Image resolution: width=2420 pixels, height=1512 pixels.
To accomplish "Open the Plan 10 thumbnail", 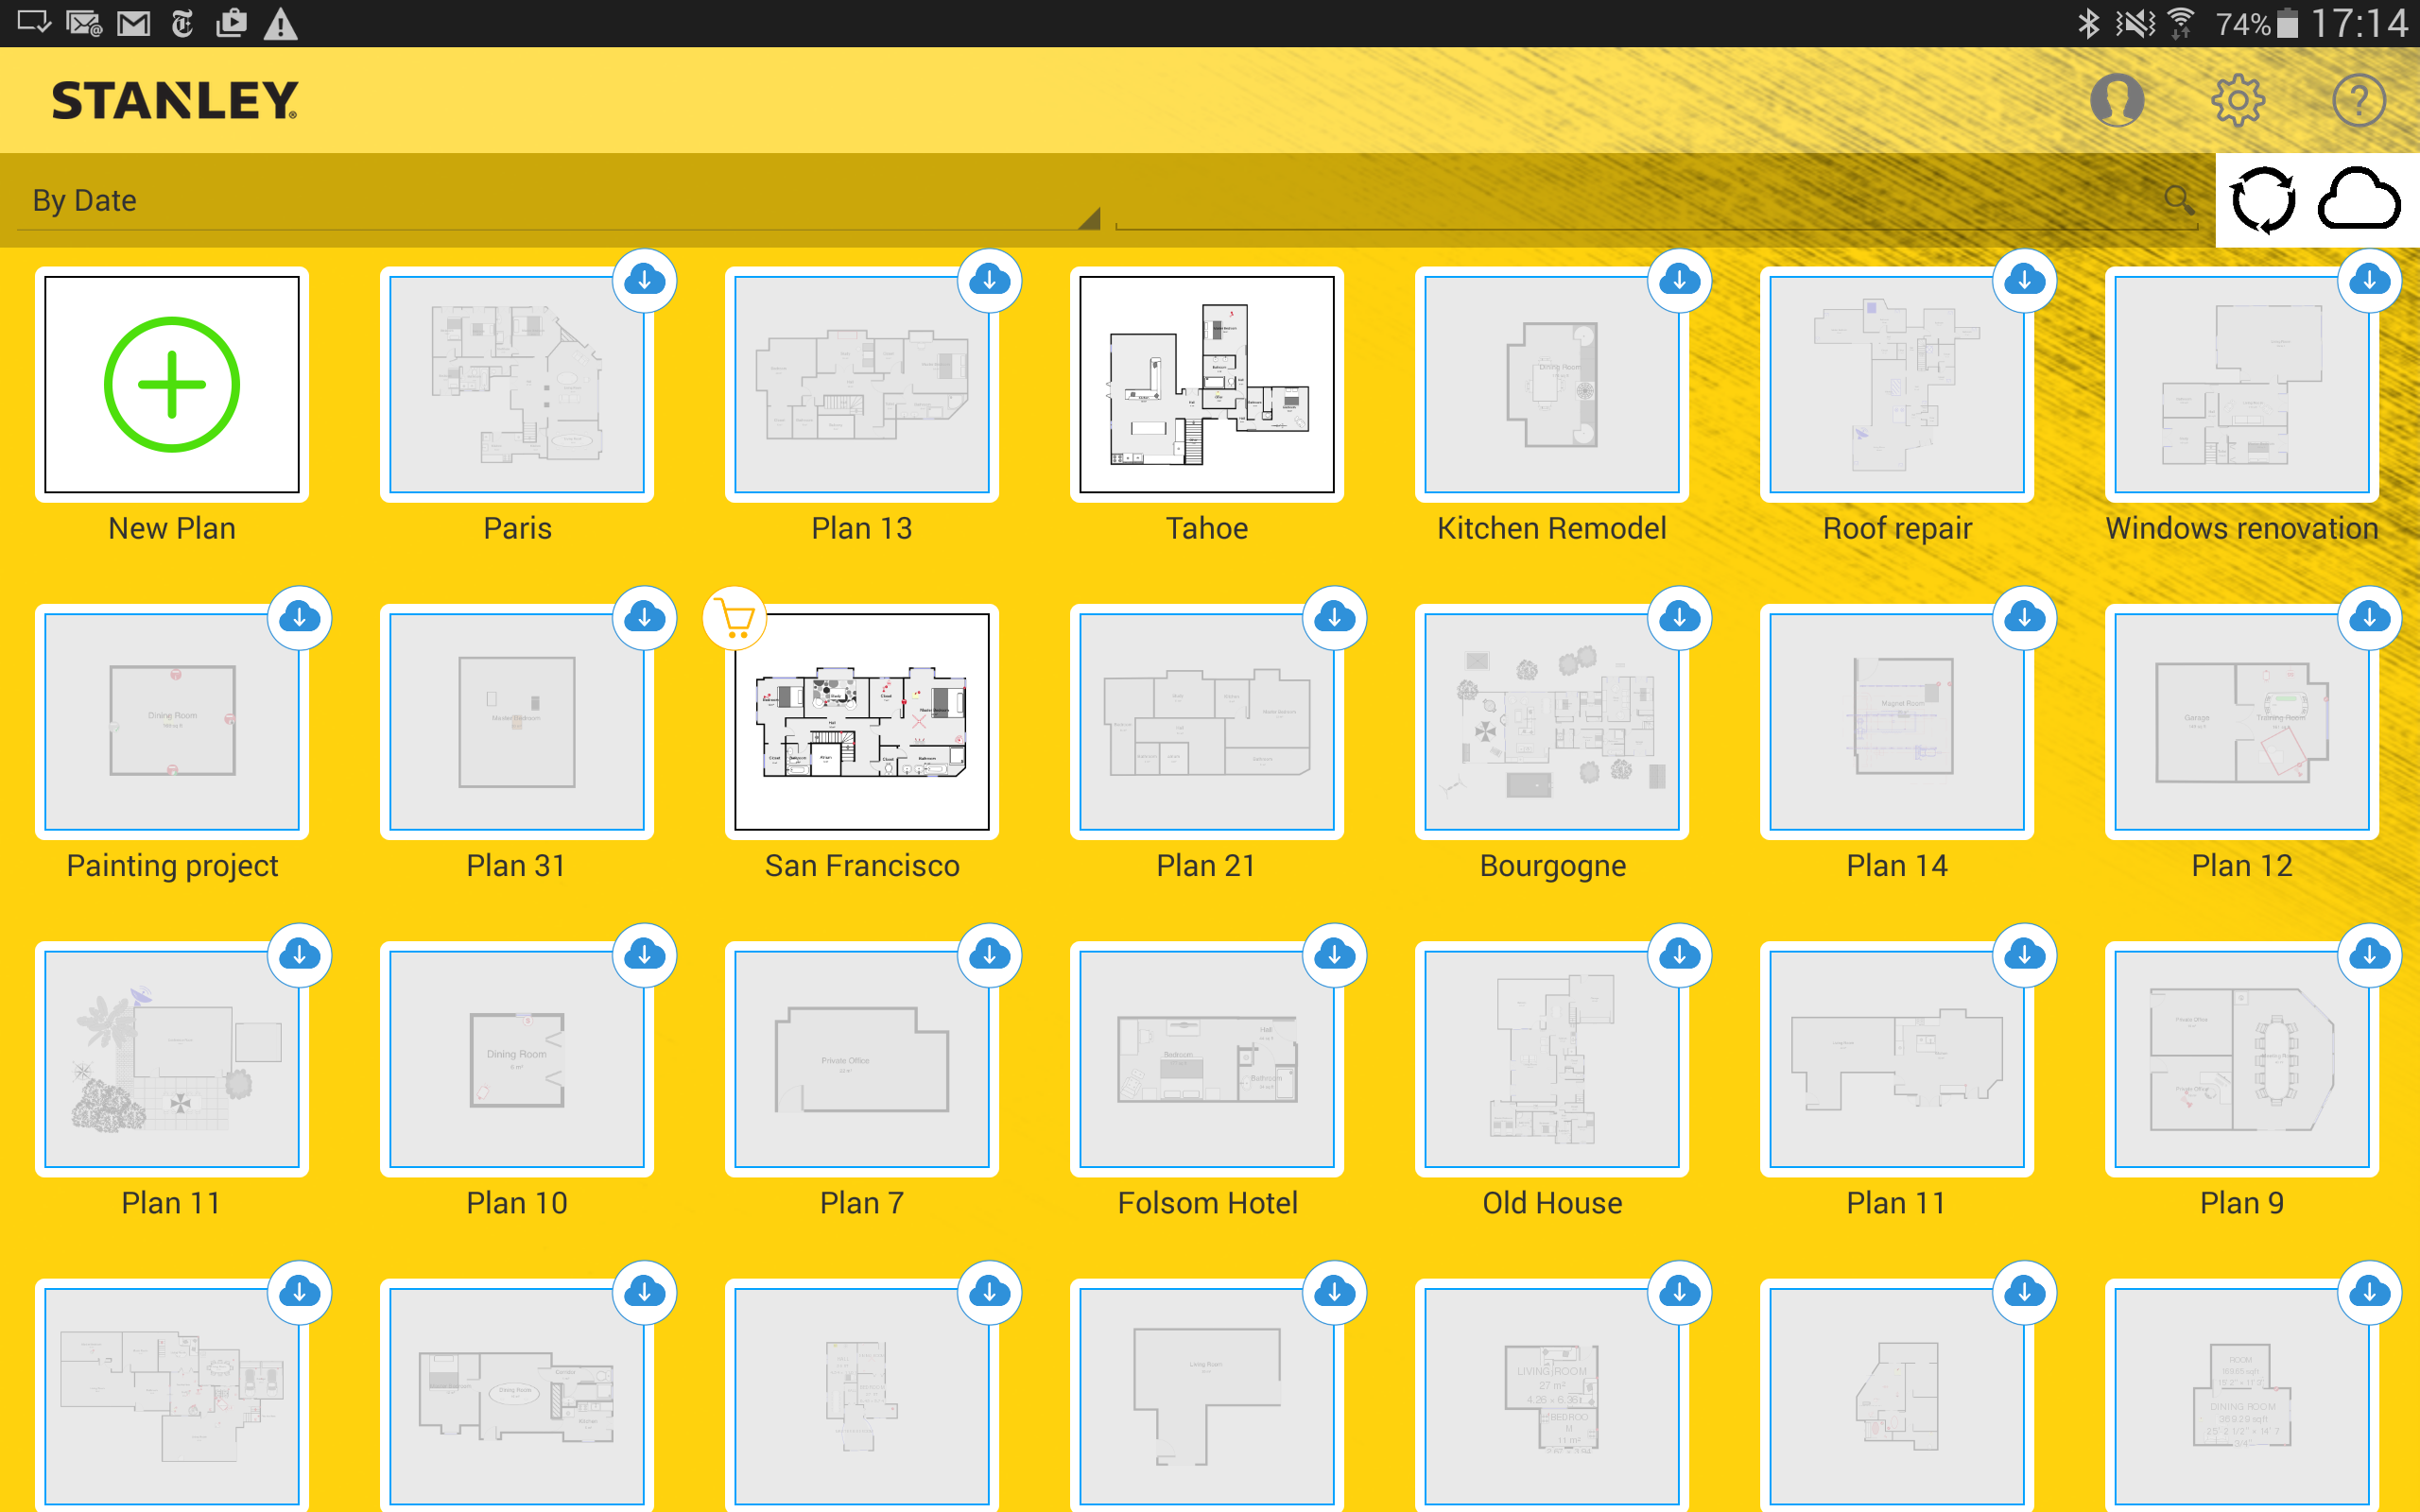I will click(x=517, y=1059).
